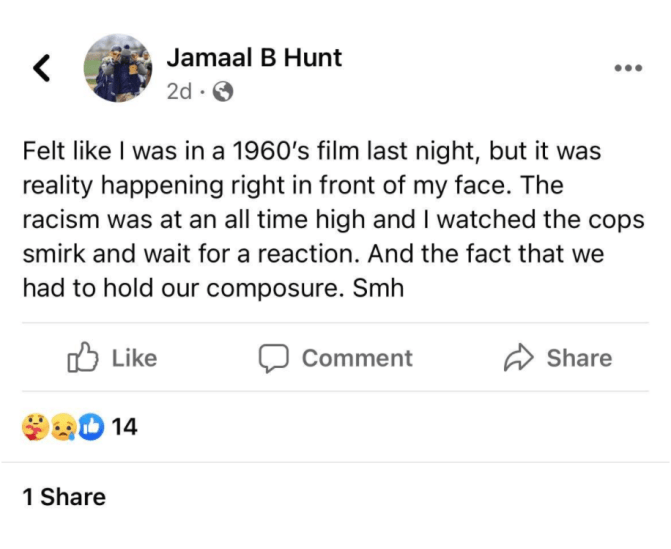
Task: Go back using the left chevron arrow
Action: [41, 68]
